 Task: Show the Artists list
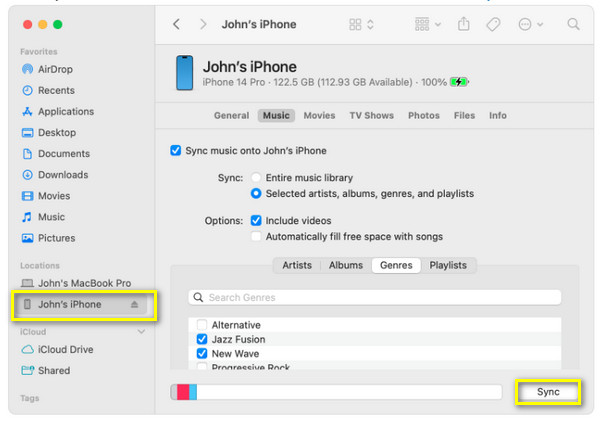coord(297,265)
